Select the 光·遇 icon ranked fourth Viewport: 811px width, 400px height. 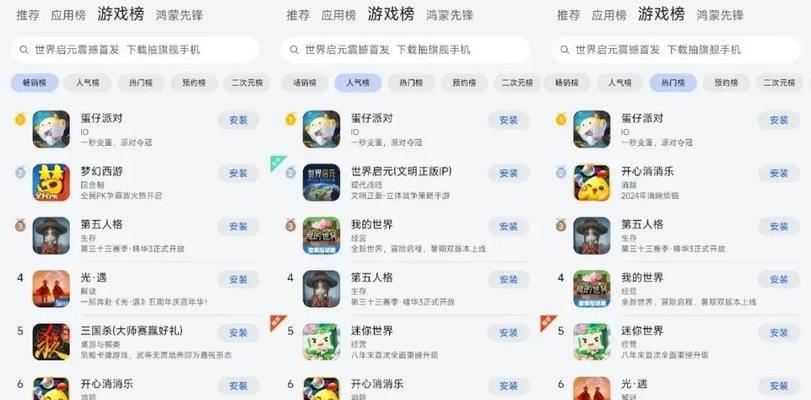[51, 289]
